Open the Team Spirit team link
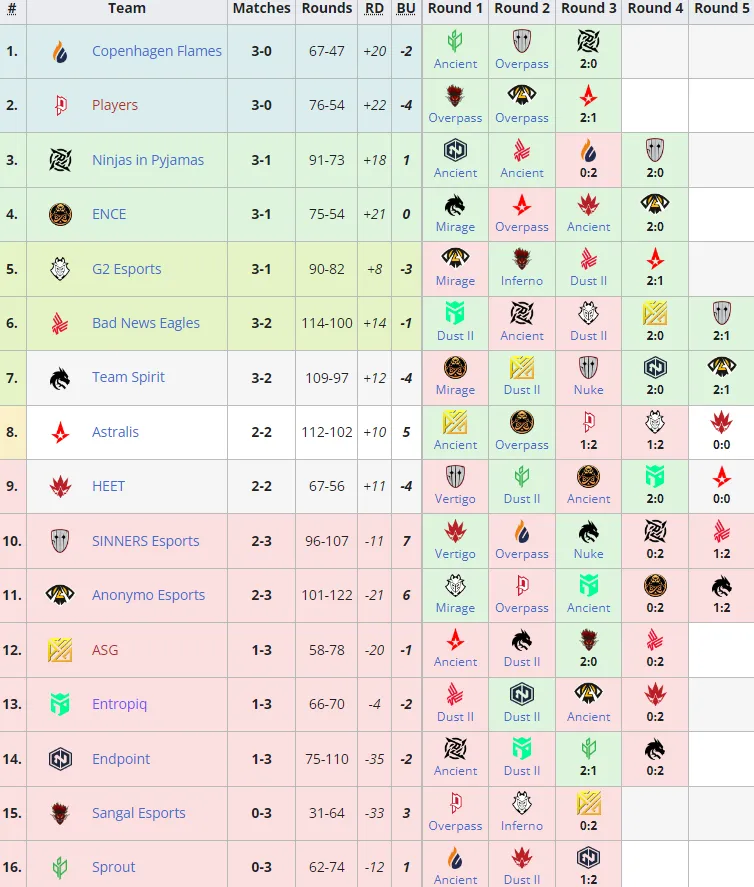Image resolution: width=754 pixels, height=887 pixels. click(128, 377)
